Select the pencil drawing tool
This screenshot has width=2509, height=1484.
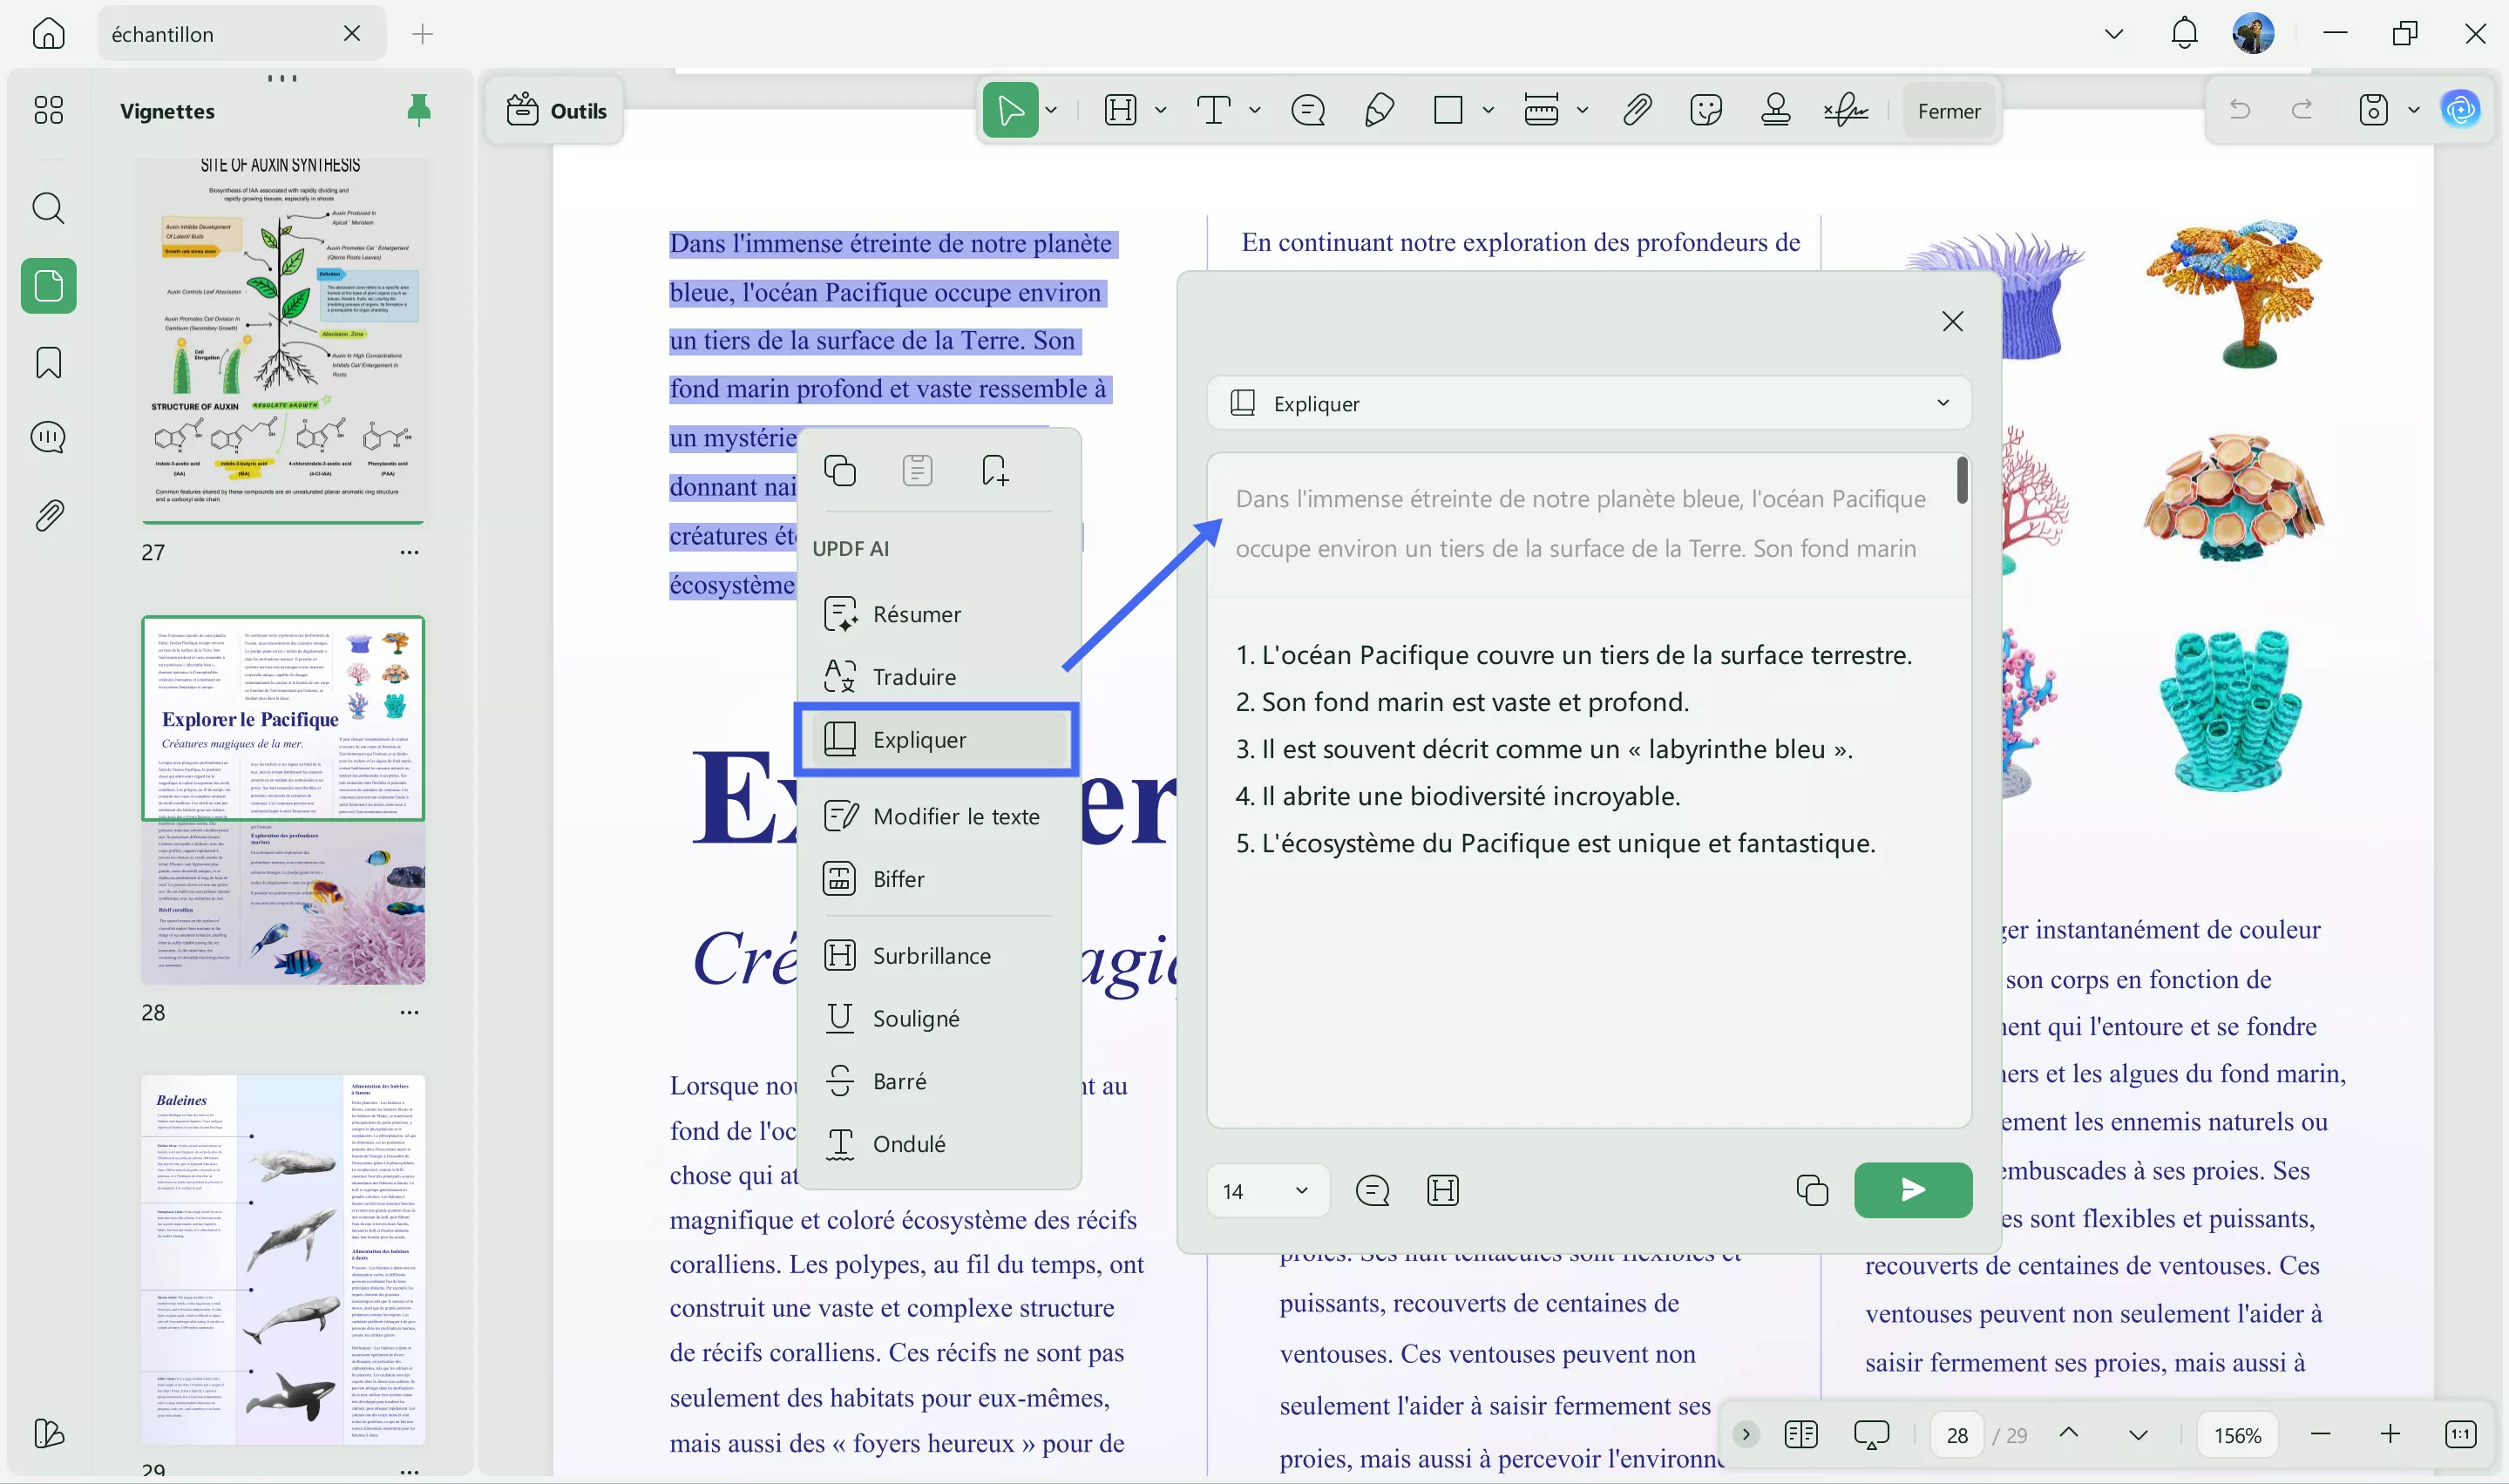1379,110
